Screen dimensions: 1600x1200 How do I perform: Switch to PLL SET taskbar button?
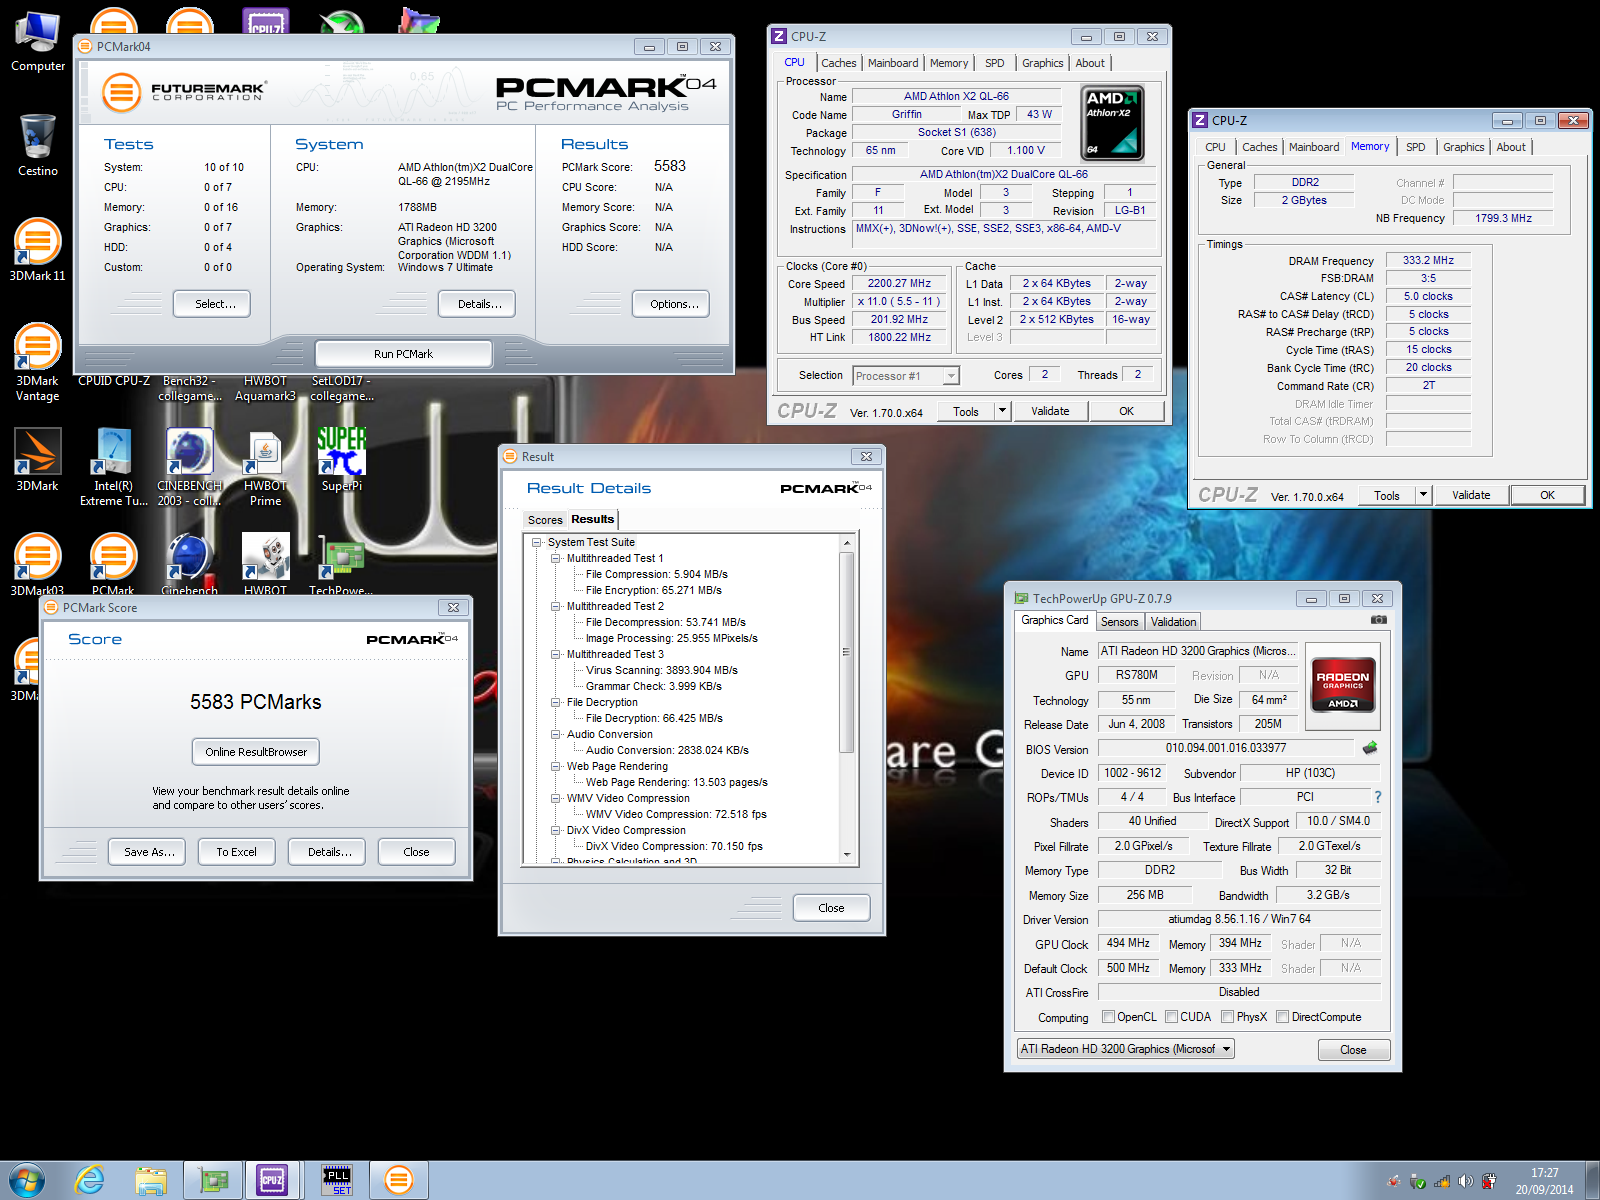[337, 1181]
